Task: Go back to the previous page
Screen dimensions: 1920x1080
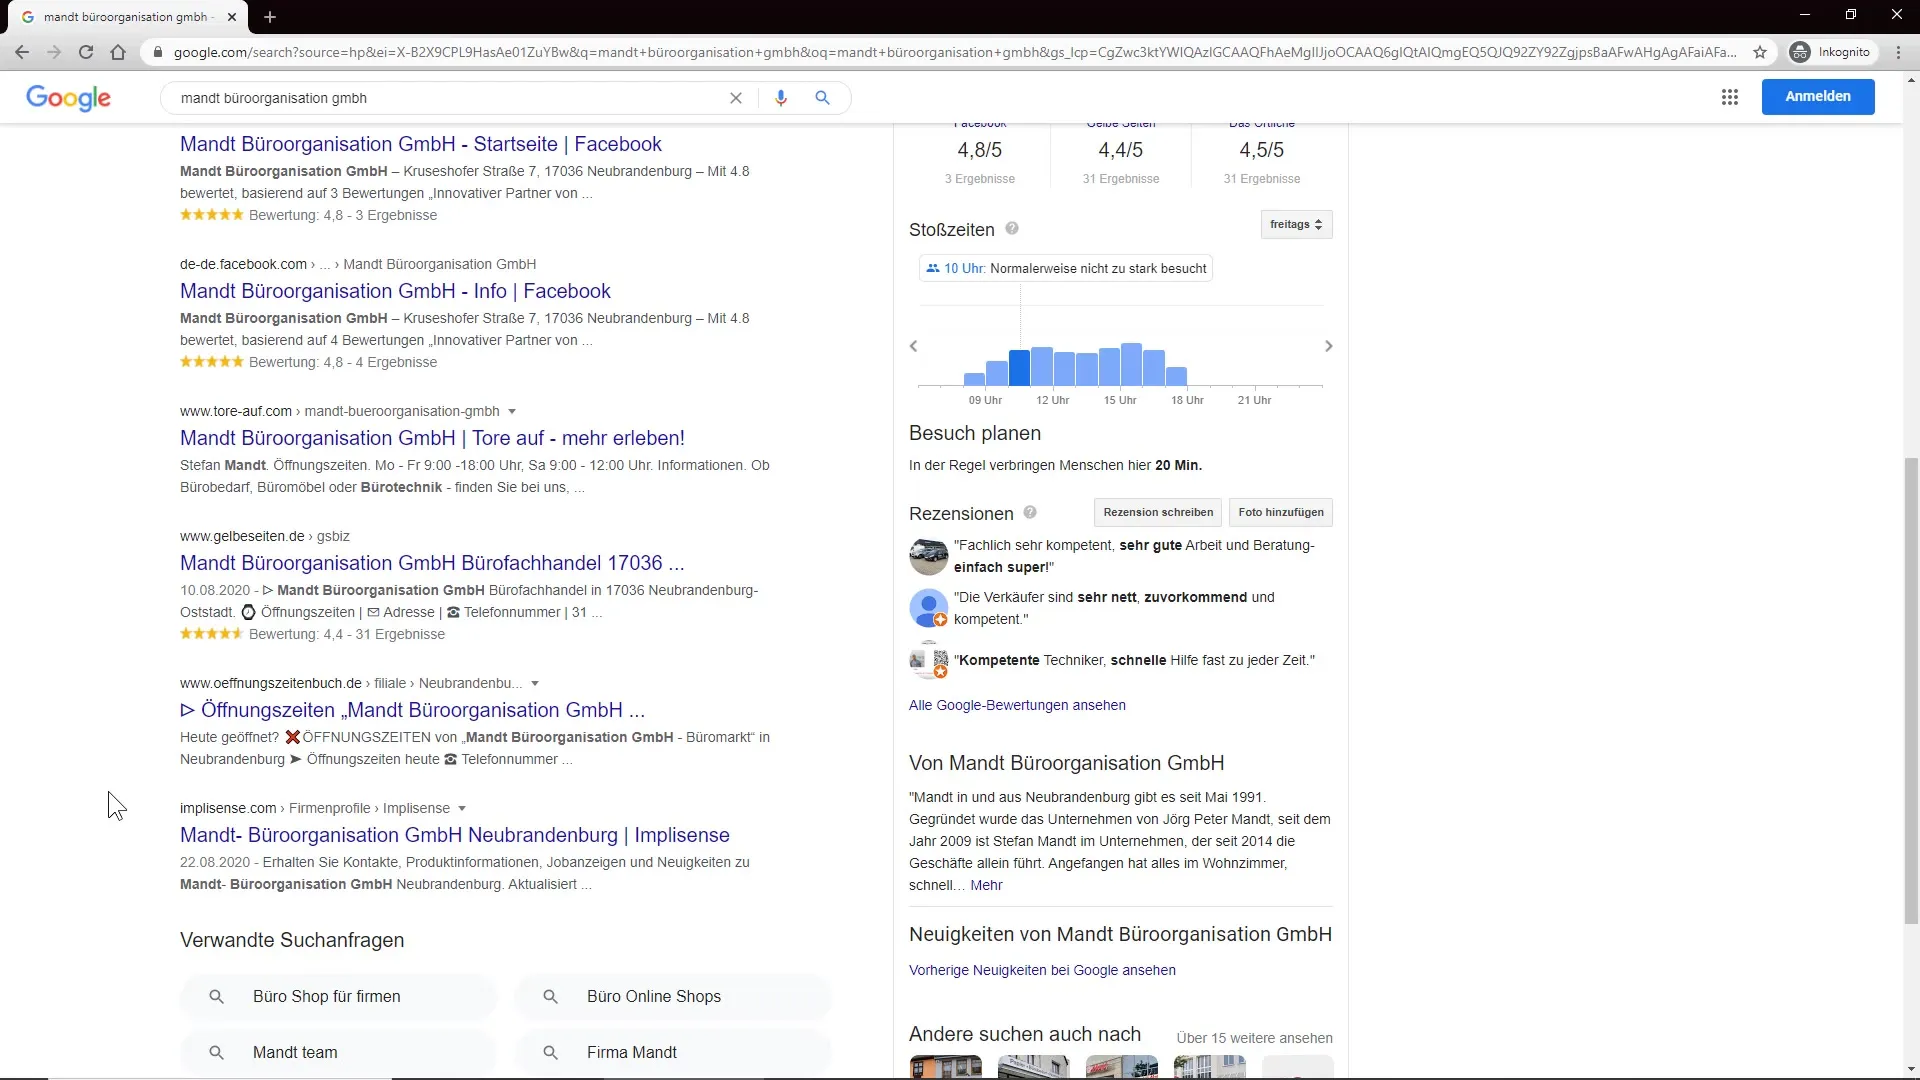Action: (x=22, y=52)
